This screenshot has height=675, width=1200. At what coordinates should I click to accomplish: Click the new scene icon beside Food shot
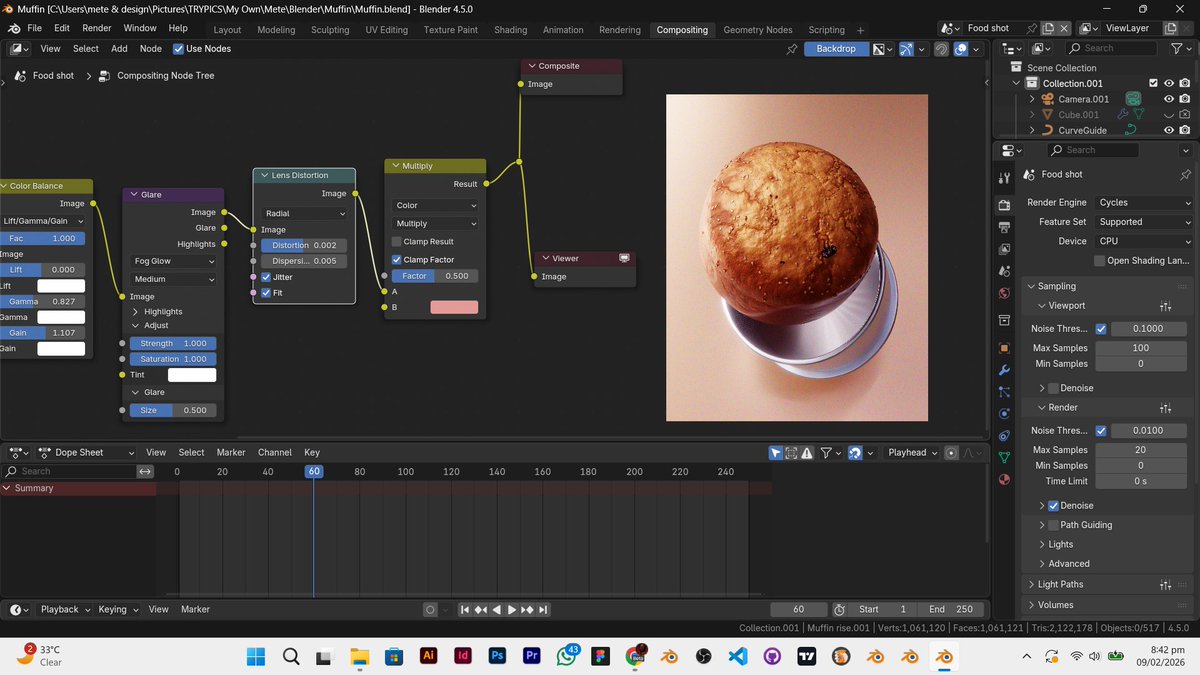point(1048,28)
